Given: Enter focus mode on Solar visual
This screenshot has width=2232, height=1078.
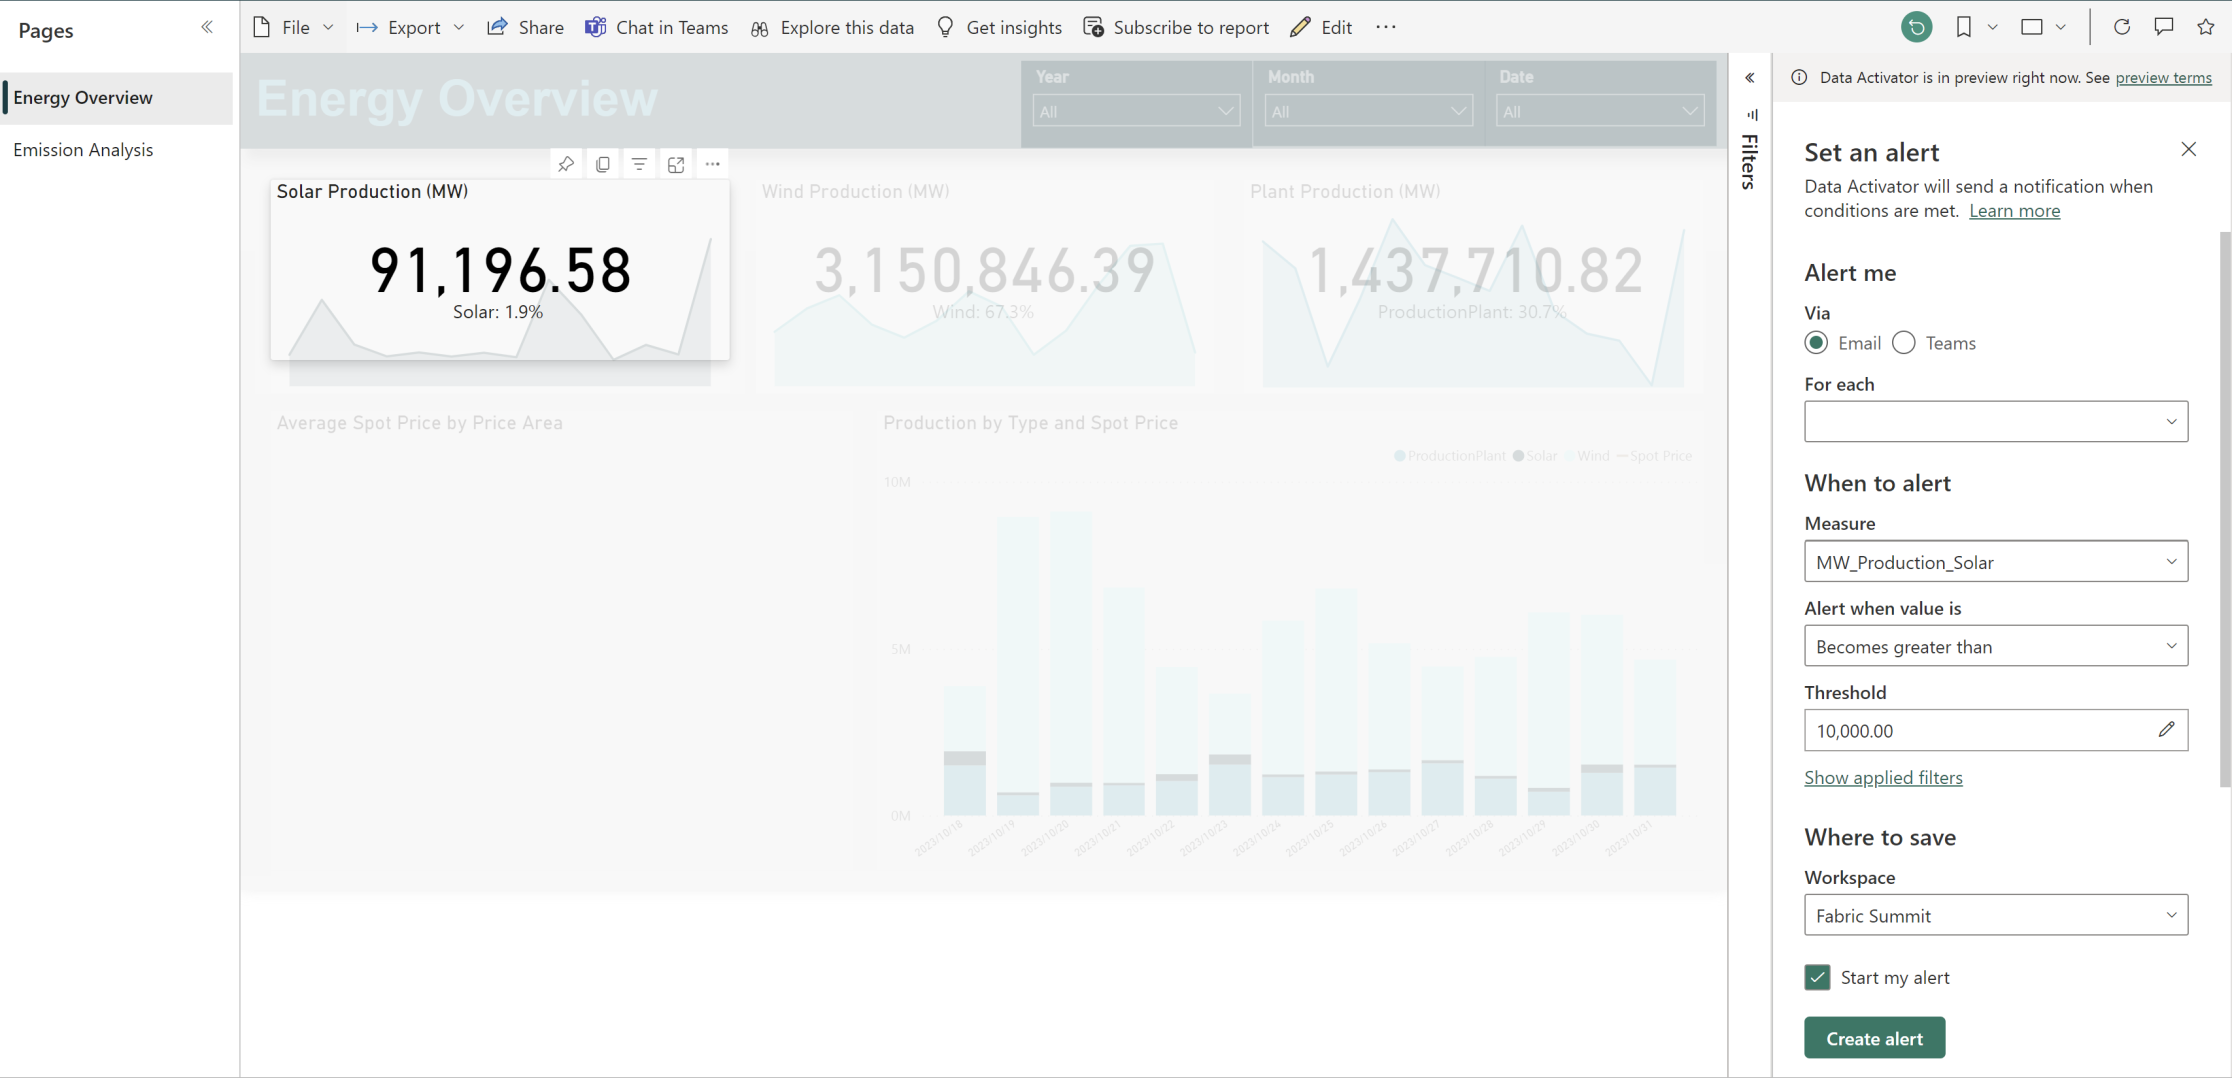Looking at the screenshot, I should point(676,164).
